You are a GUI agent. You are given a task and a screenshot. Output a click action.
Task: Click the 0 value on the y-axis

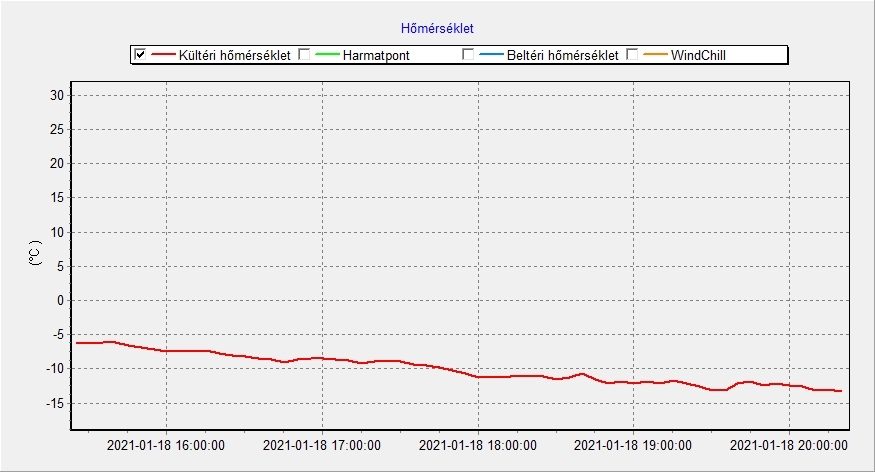[x=60, y=300]
